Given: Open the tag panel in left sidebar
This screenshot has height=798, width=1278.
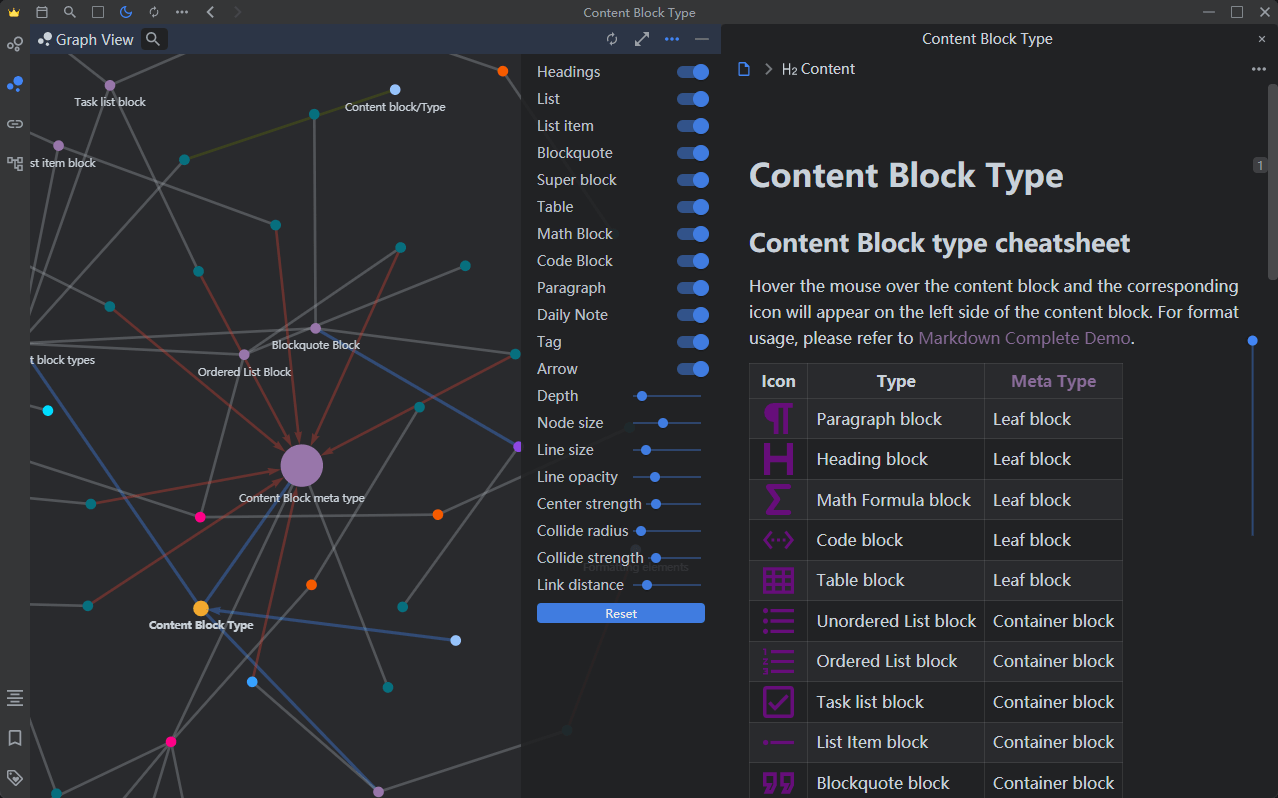Looking at the screenshot, I should click(x=15, y=777).
